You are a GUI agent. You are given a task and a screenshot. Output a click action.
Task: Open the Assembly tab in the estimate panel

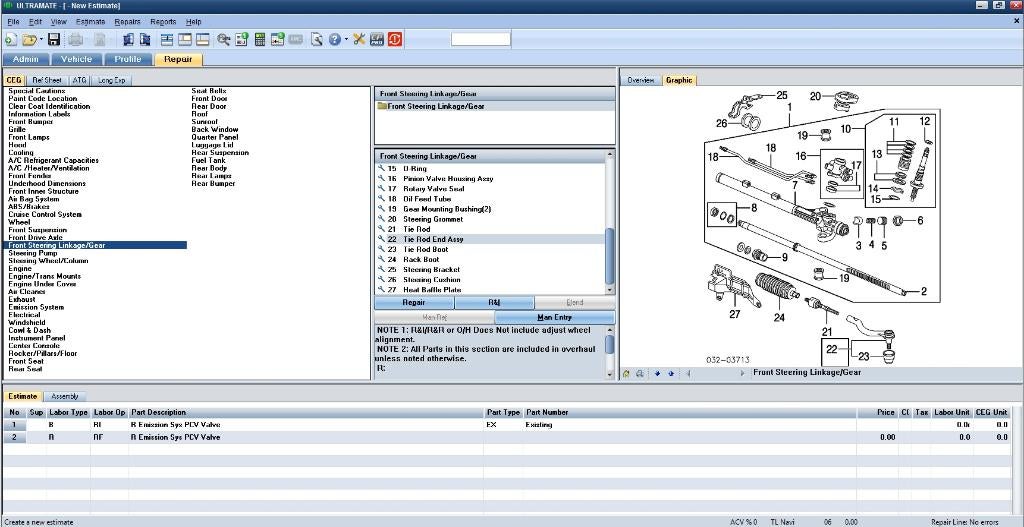click(65, 396)
